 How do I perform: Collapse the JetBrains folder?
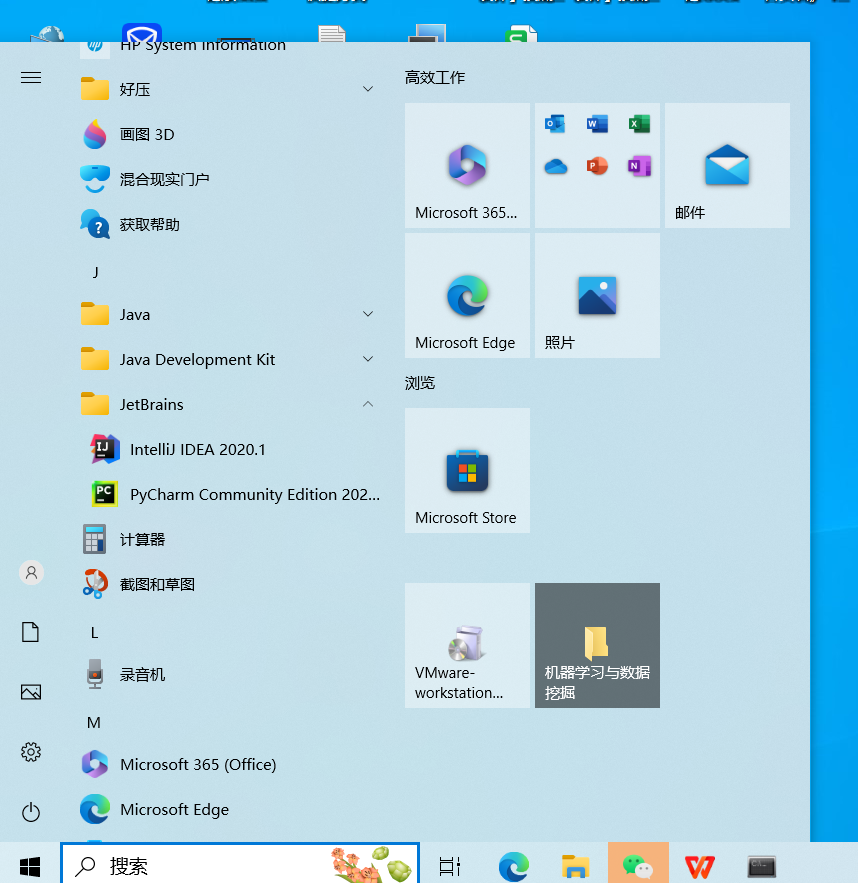coord(228,404)
